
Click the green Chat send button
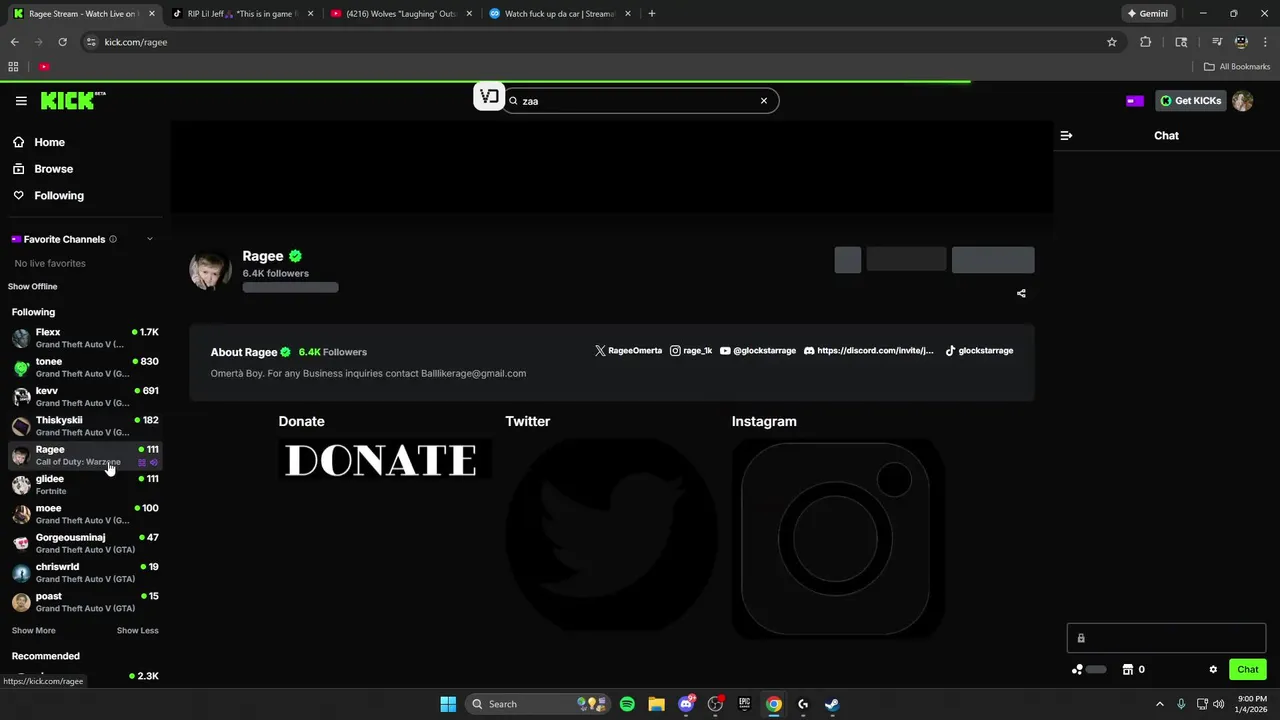[x=1248, y=670]
